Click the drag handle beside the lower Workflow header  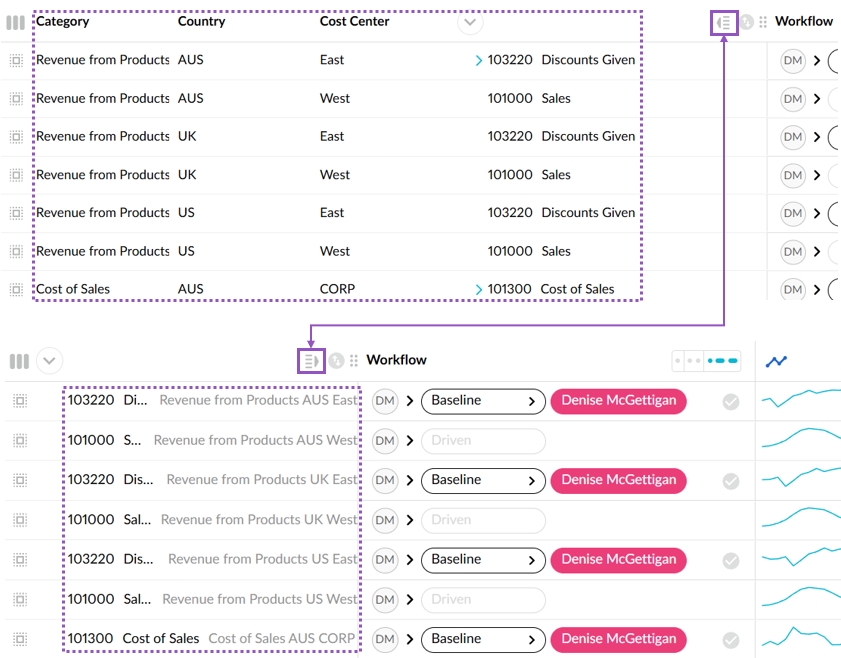[x=354, y=361]
